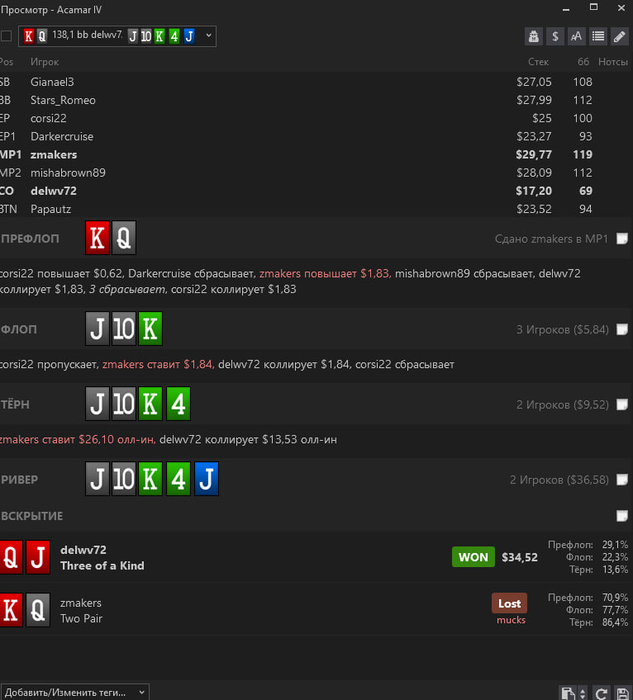Open the list view icon in the toolbar
This screenshot has height=700, width=633.
[x=598, y=36]
